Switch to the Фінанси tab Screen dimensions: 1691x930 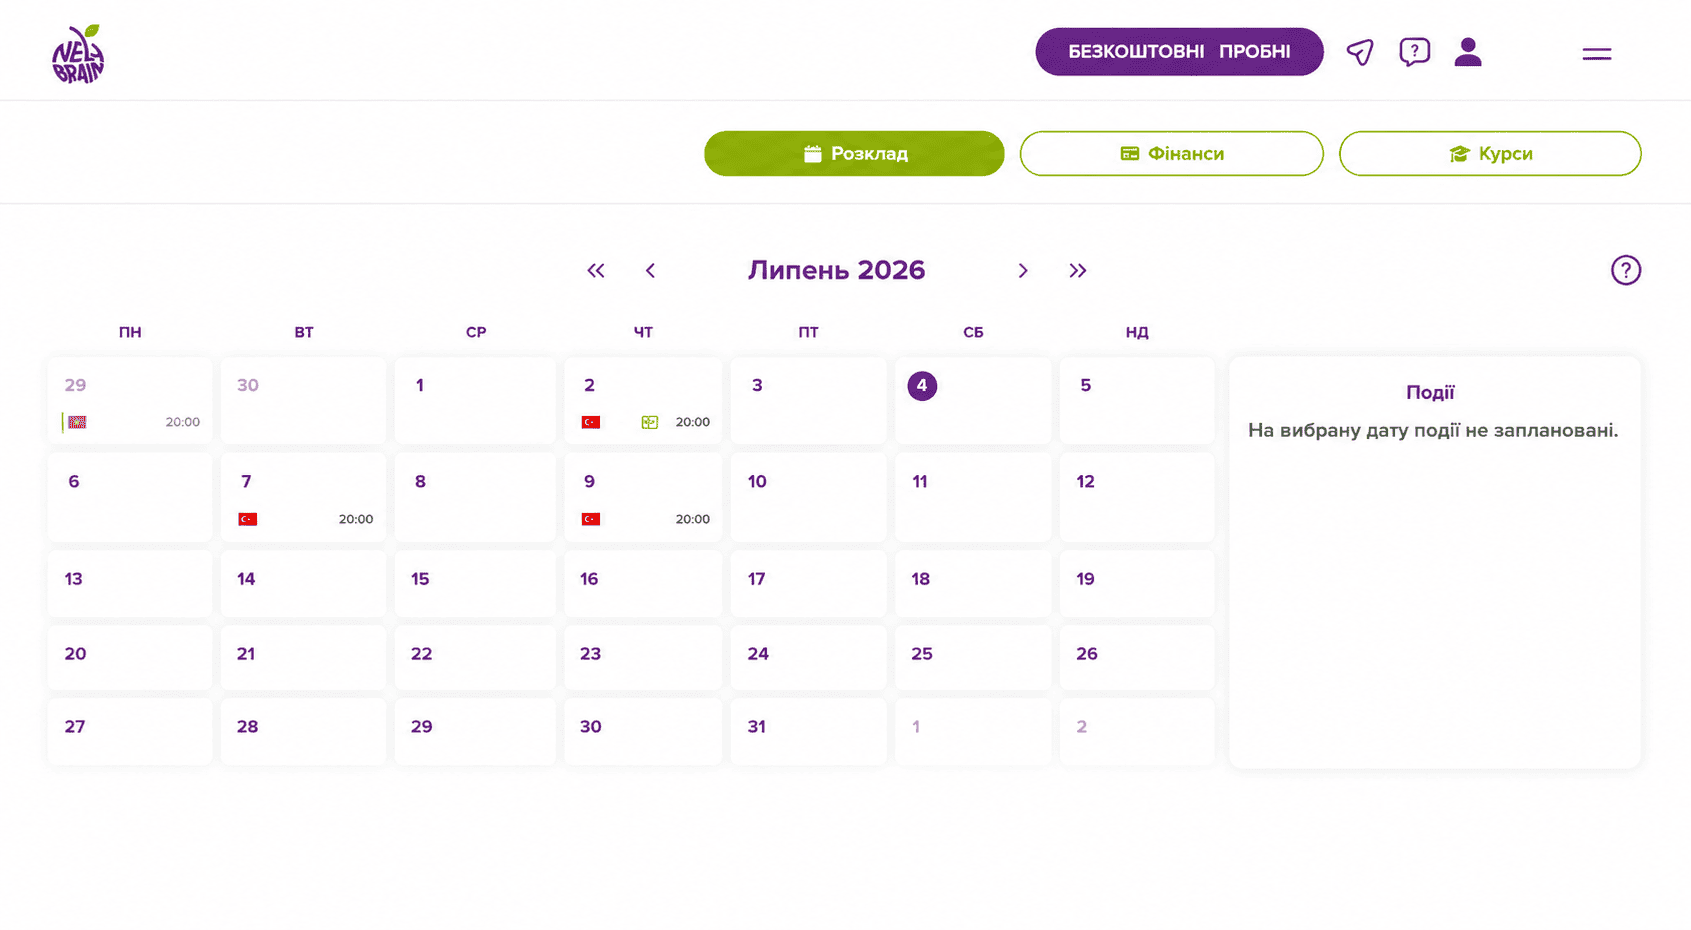click(x=1172, y=154)
